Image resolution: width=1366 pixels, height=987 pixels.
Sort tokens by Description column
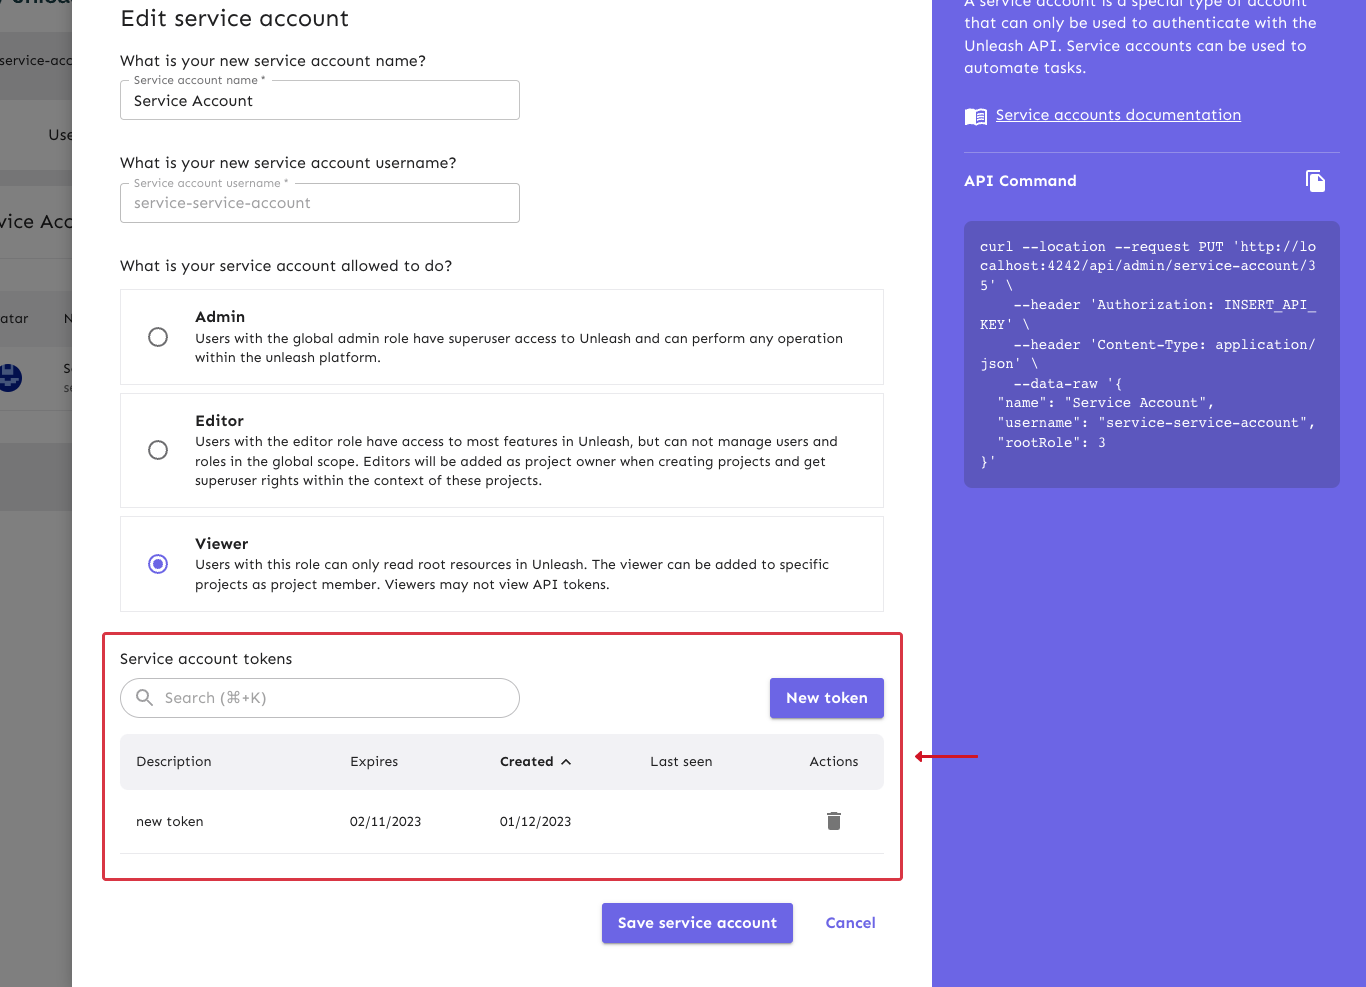pos(174,762)
